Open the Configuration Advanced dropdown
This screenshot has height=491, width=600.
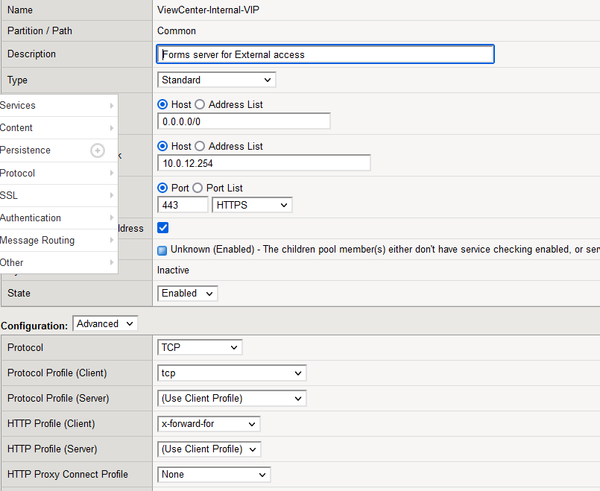point(105,324)
